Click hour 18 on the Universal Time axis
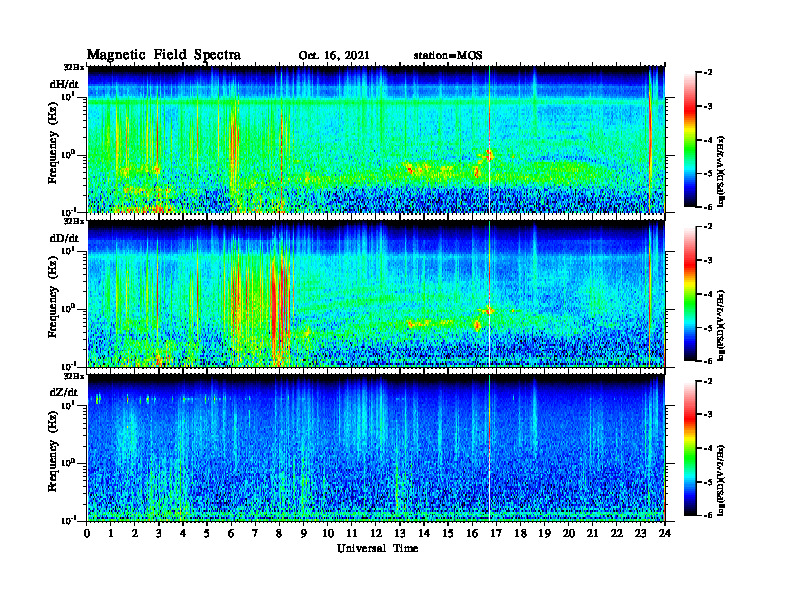Image resolution: width=792 pixels, height=612 pixels. pos(520,533)
